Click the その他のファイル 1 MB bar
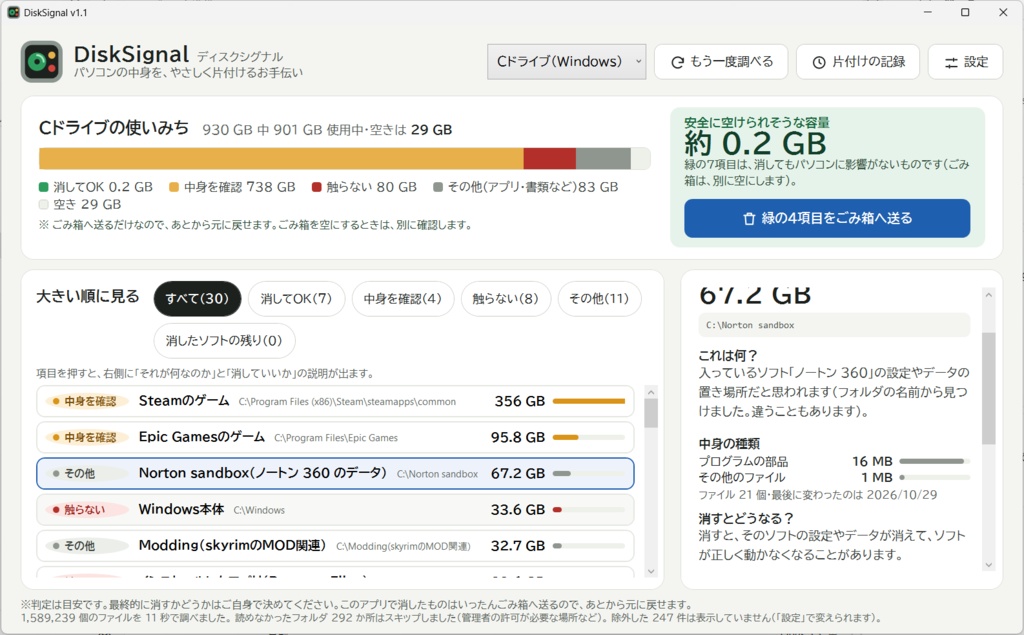1024x635 pixels. click(x=935, y=478)
